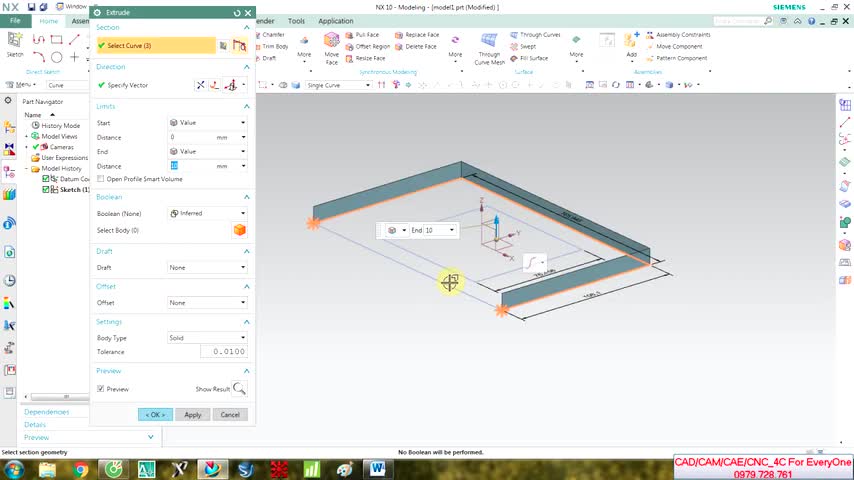
Task: Open the Through Curve Mesh tool
Action: pos(489,48)
